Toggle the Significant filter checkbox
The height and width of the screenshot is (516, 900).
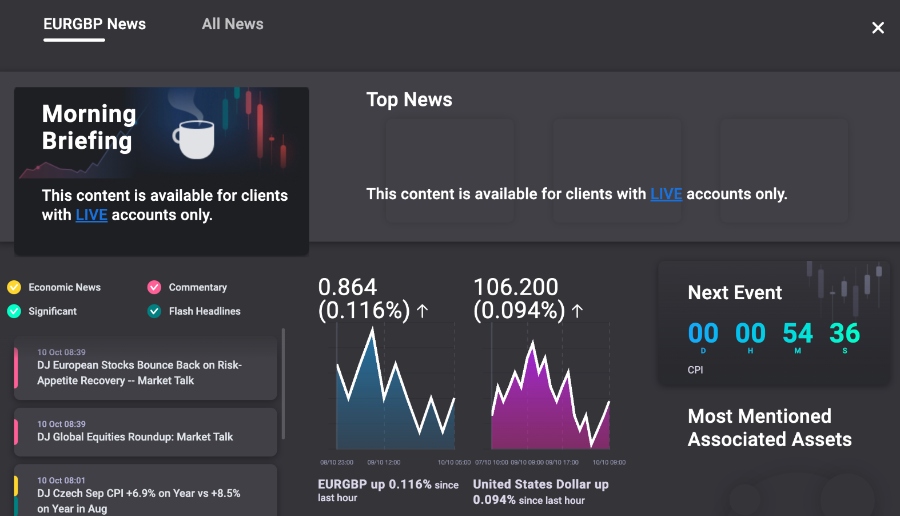click(x=14, y=311)
